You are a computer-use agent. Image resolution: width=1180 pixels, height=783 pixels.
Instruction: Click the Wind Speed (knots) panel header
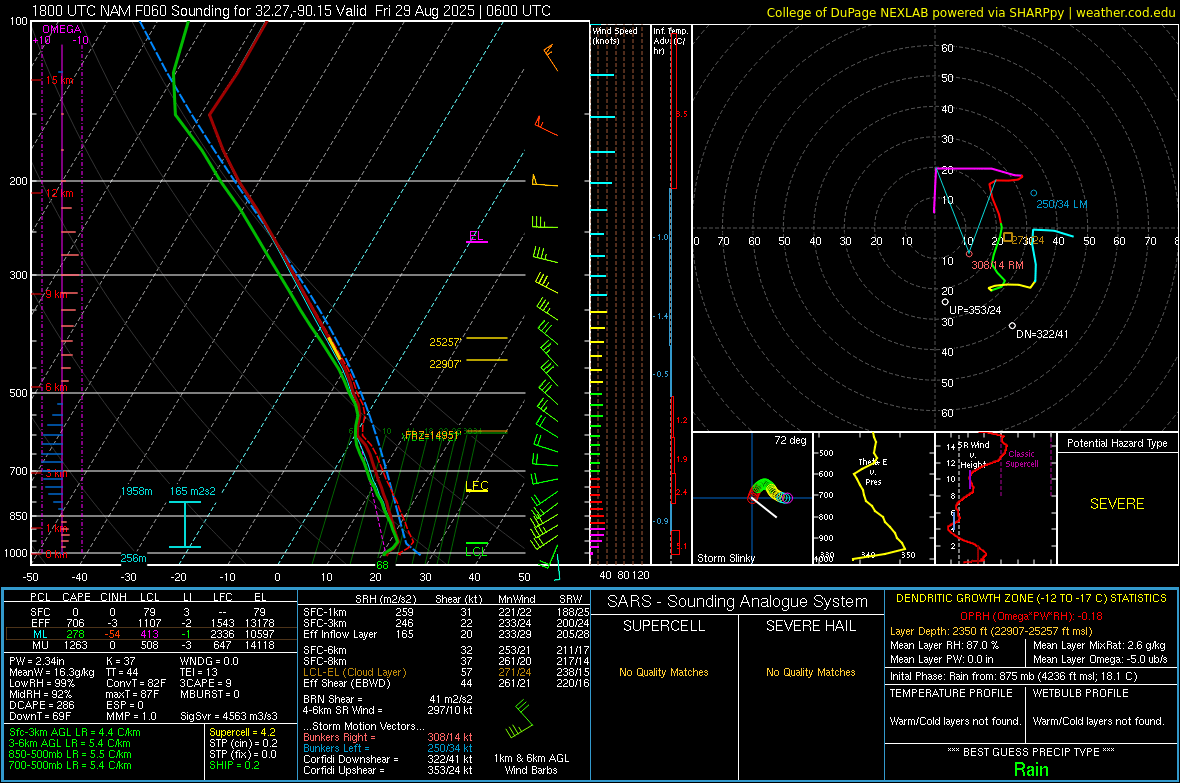(615, 35)
